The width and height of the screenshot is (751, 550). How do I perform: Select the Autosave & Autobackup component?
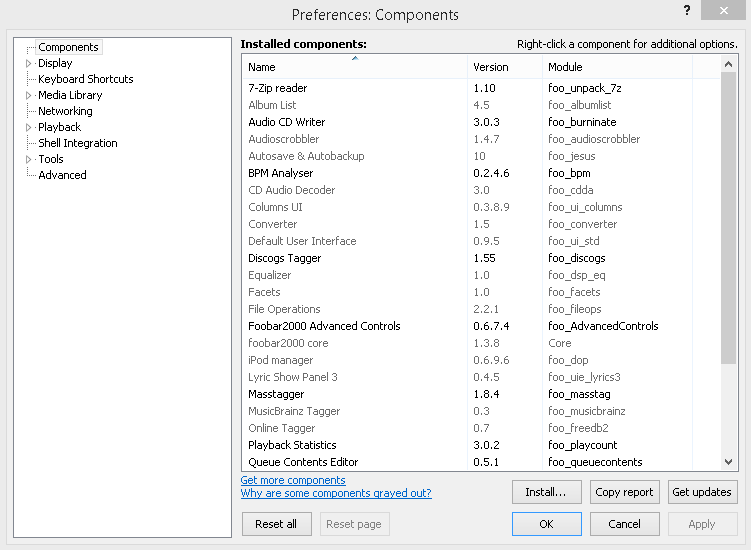coord(481,156)
